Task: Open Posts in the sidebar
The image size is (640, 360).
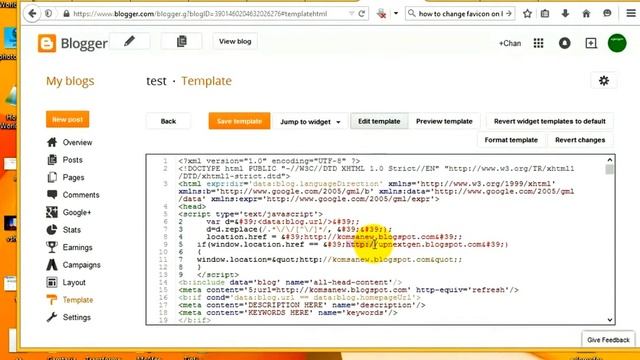Action: [73, 160]
